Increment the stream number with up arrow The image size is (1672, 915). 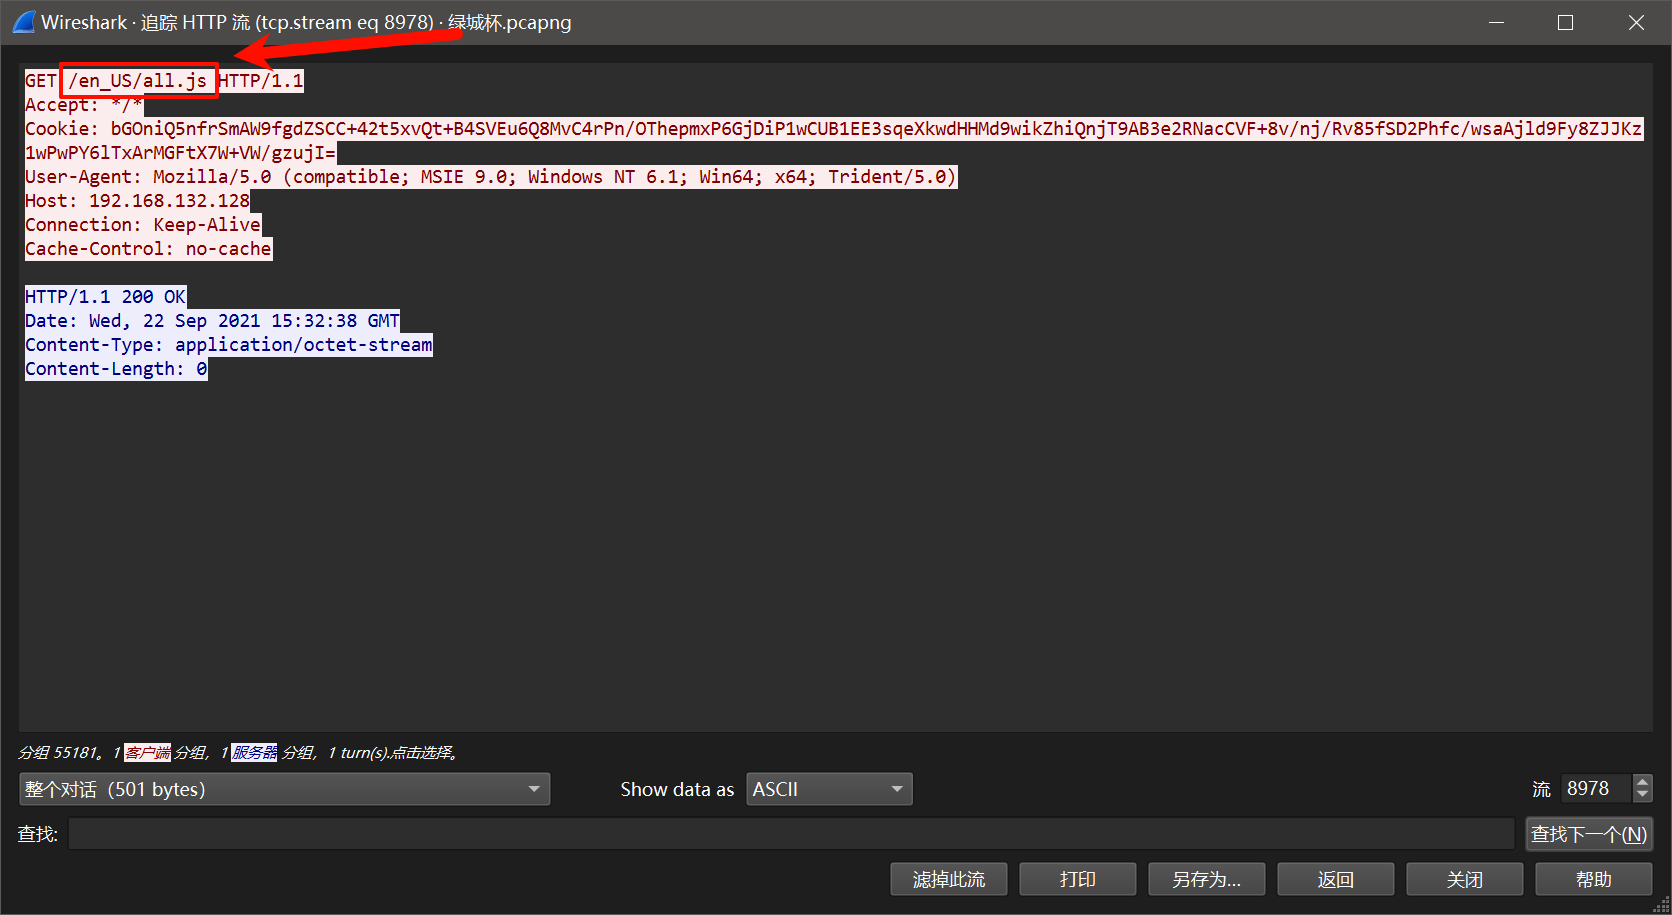(x=1642, y=782)
